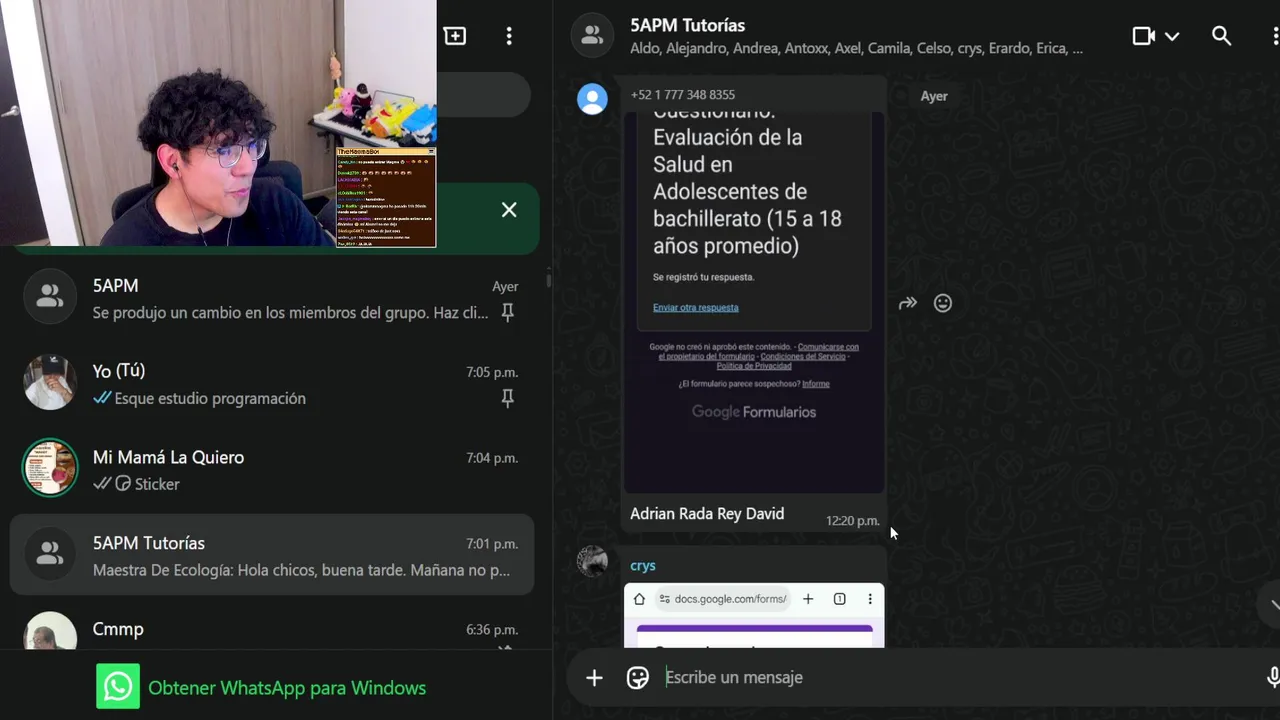Click the Yo (Tú) profile picture

[50, 382]
